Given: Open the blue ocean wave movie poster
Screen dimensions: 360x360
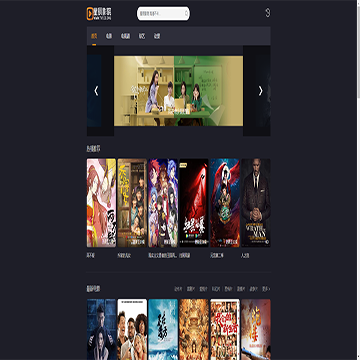Looking at the screenshot, I should (163, 329).
